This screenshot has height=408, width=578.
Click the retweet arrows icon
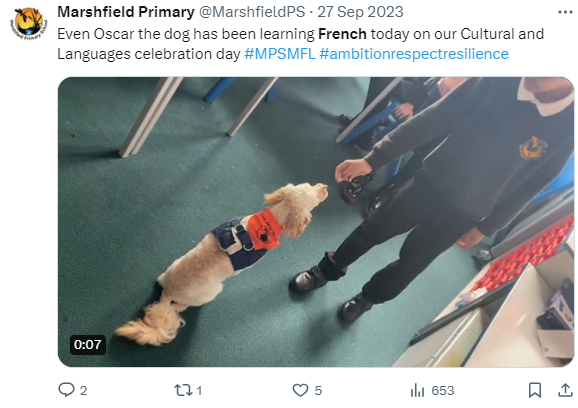coord(183,390)
